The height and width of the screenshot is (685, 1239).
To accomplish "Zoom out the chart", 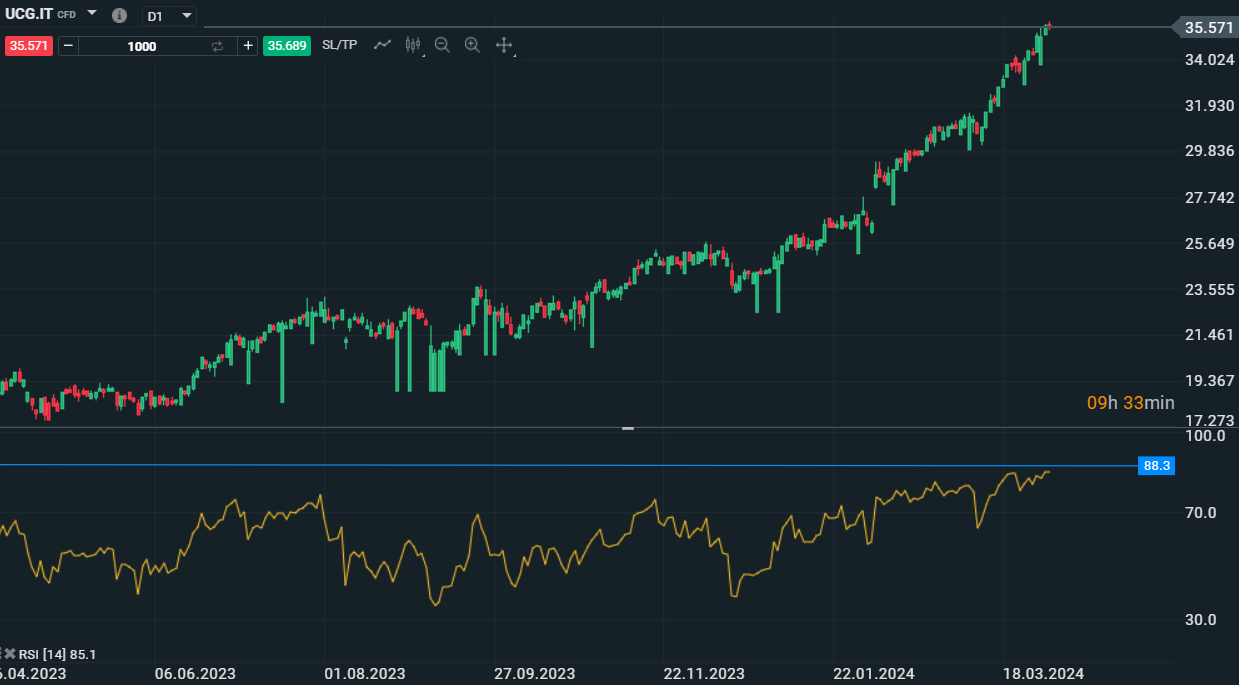I will tap(442, 45).
